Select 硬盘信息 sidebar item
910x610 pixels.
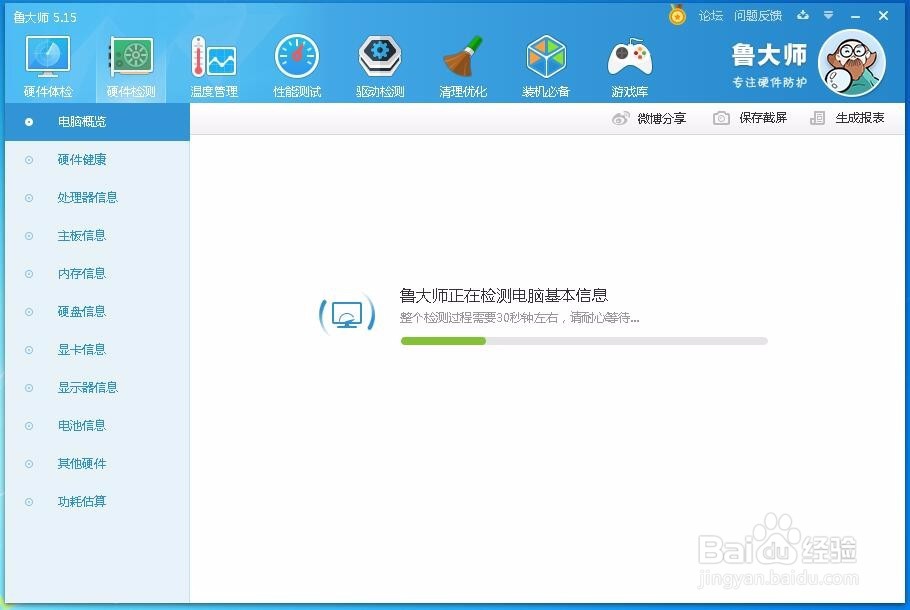pos(97,312)
